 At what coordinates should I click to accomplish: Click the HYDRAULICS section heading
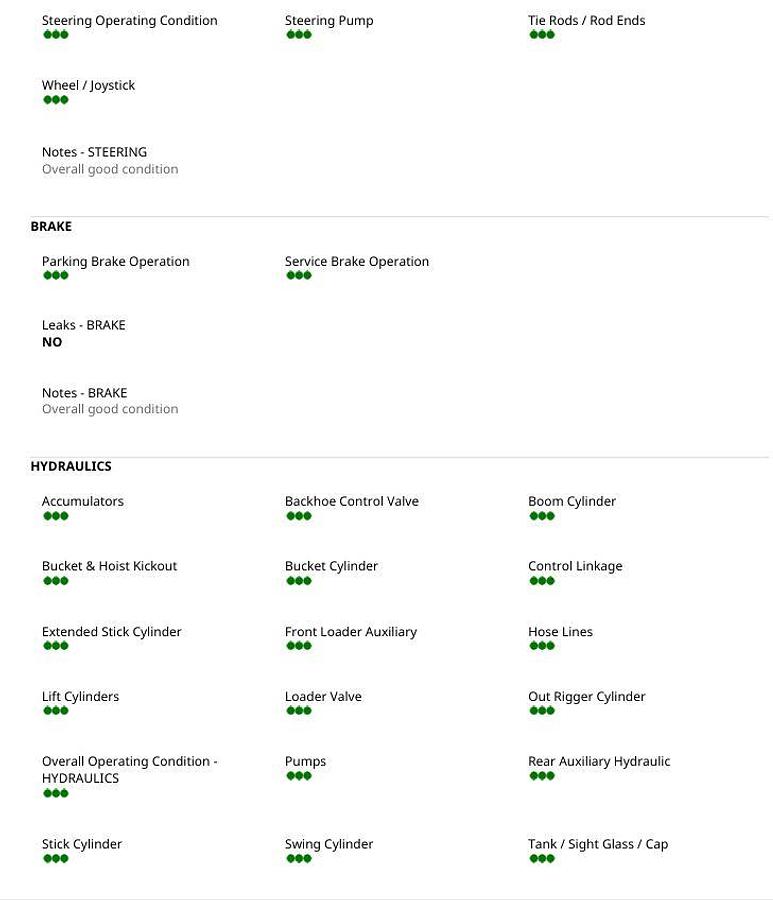tap(71, 466)
